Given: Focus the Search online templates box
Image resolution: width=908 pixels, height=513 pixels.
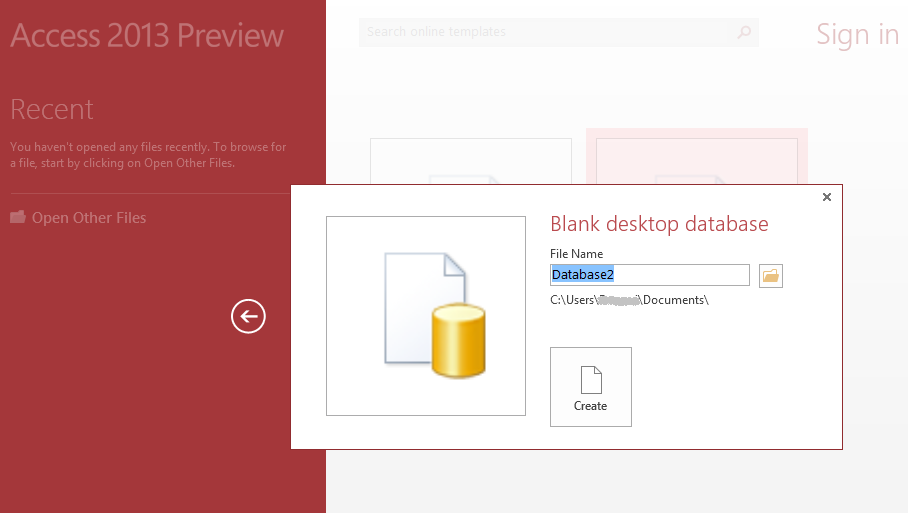Looking at the screenshot, I should point(559,32).
